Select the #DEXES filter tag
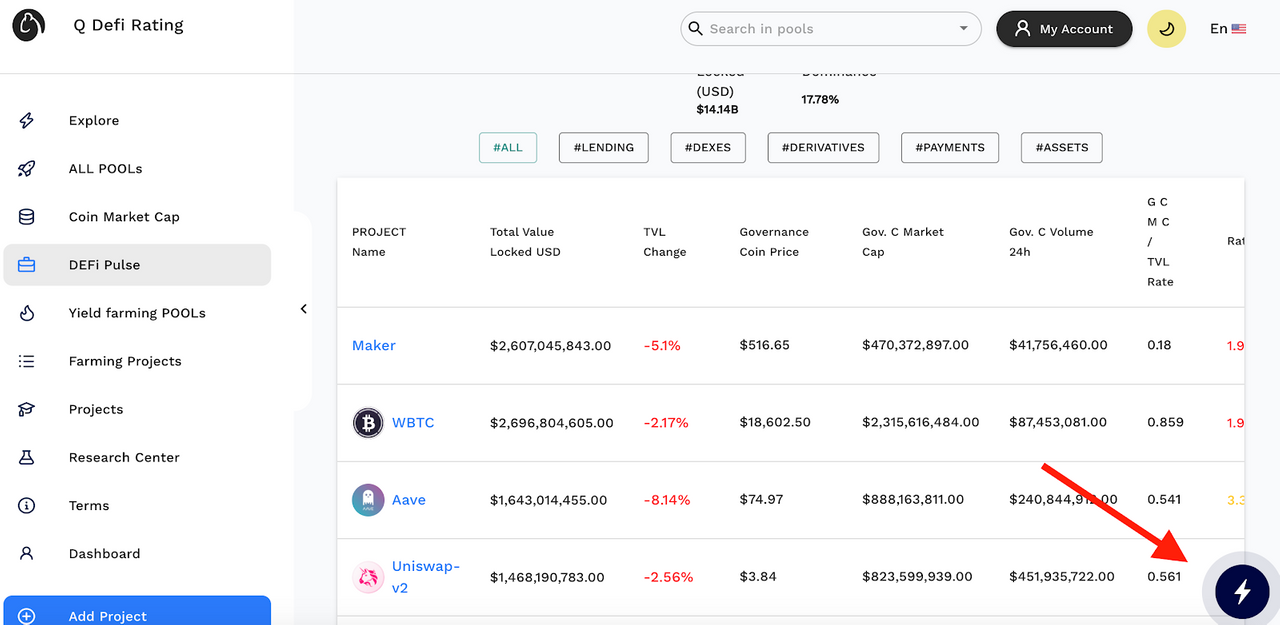 coord(708,147)
